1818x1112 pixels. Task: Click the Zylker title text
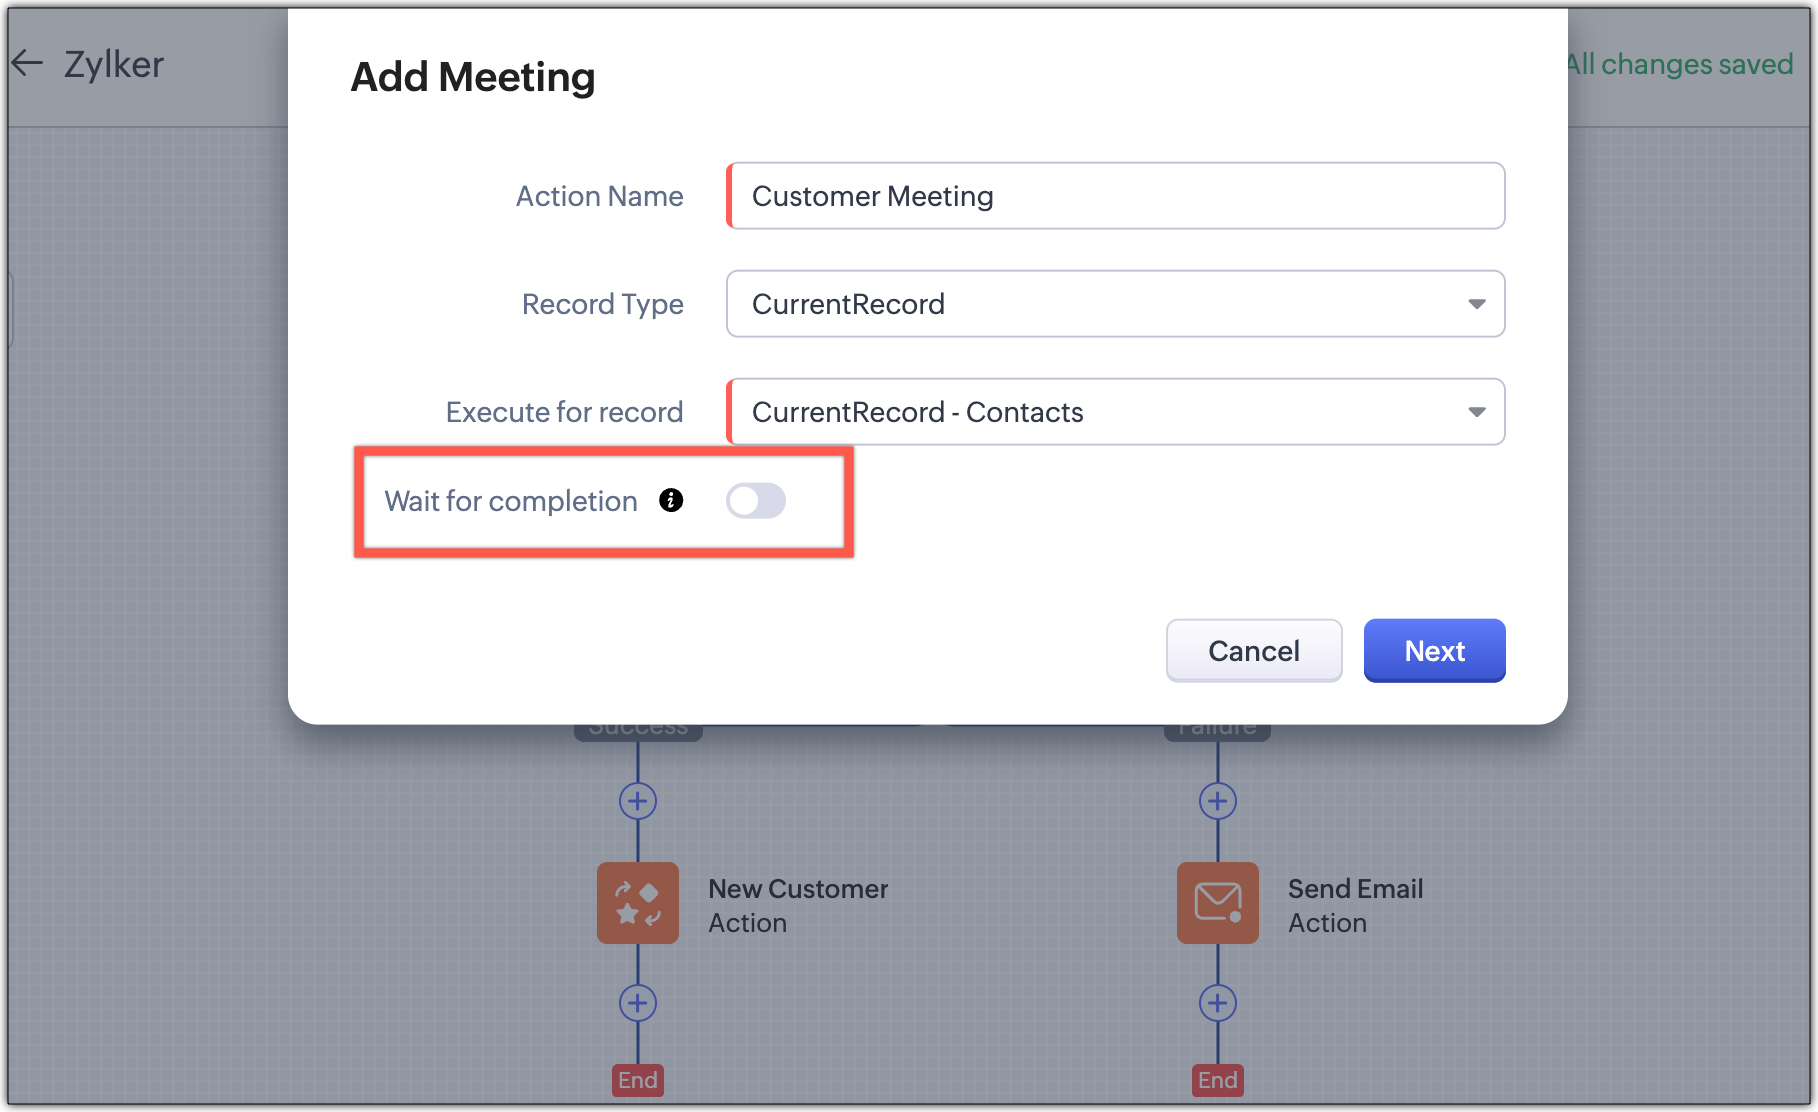(x=113, y=64)
